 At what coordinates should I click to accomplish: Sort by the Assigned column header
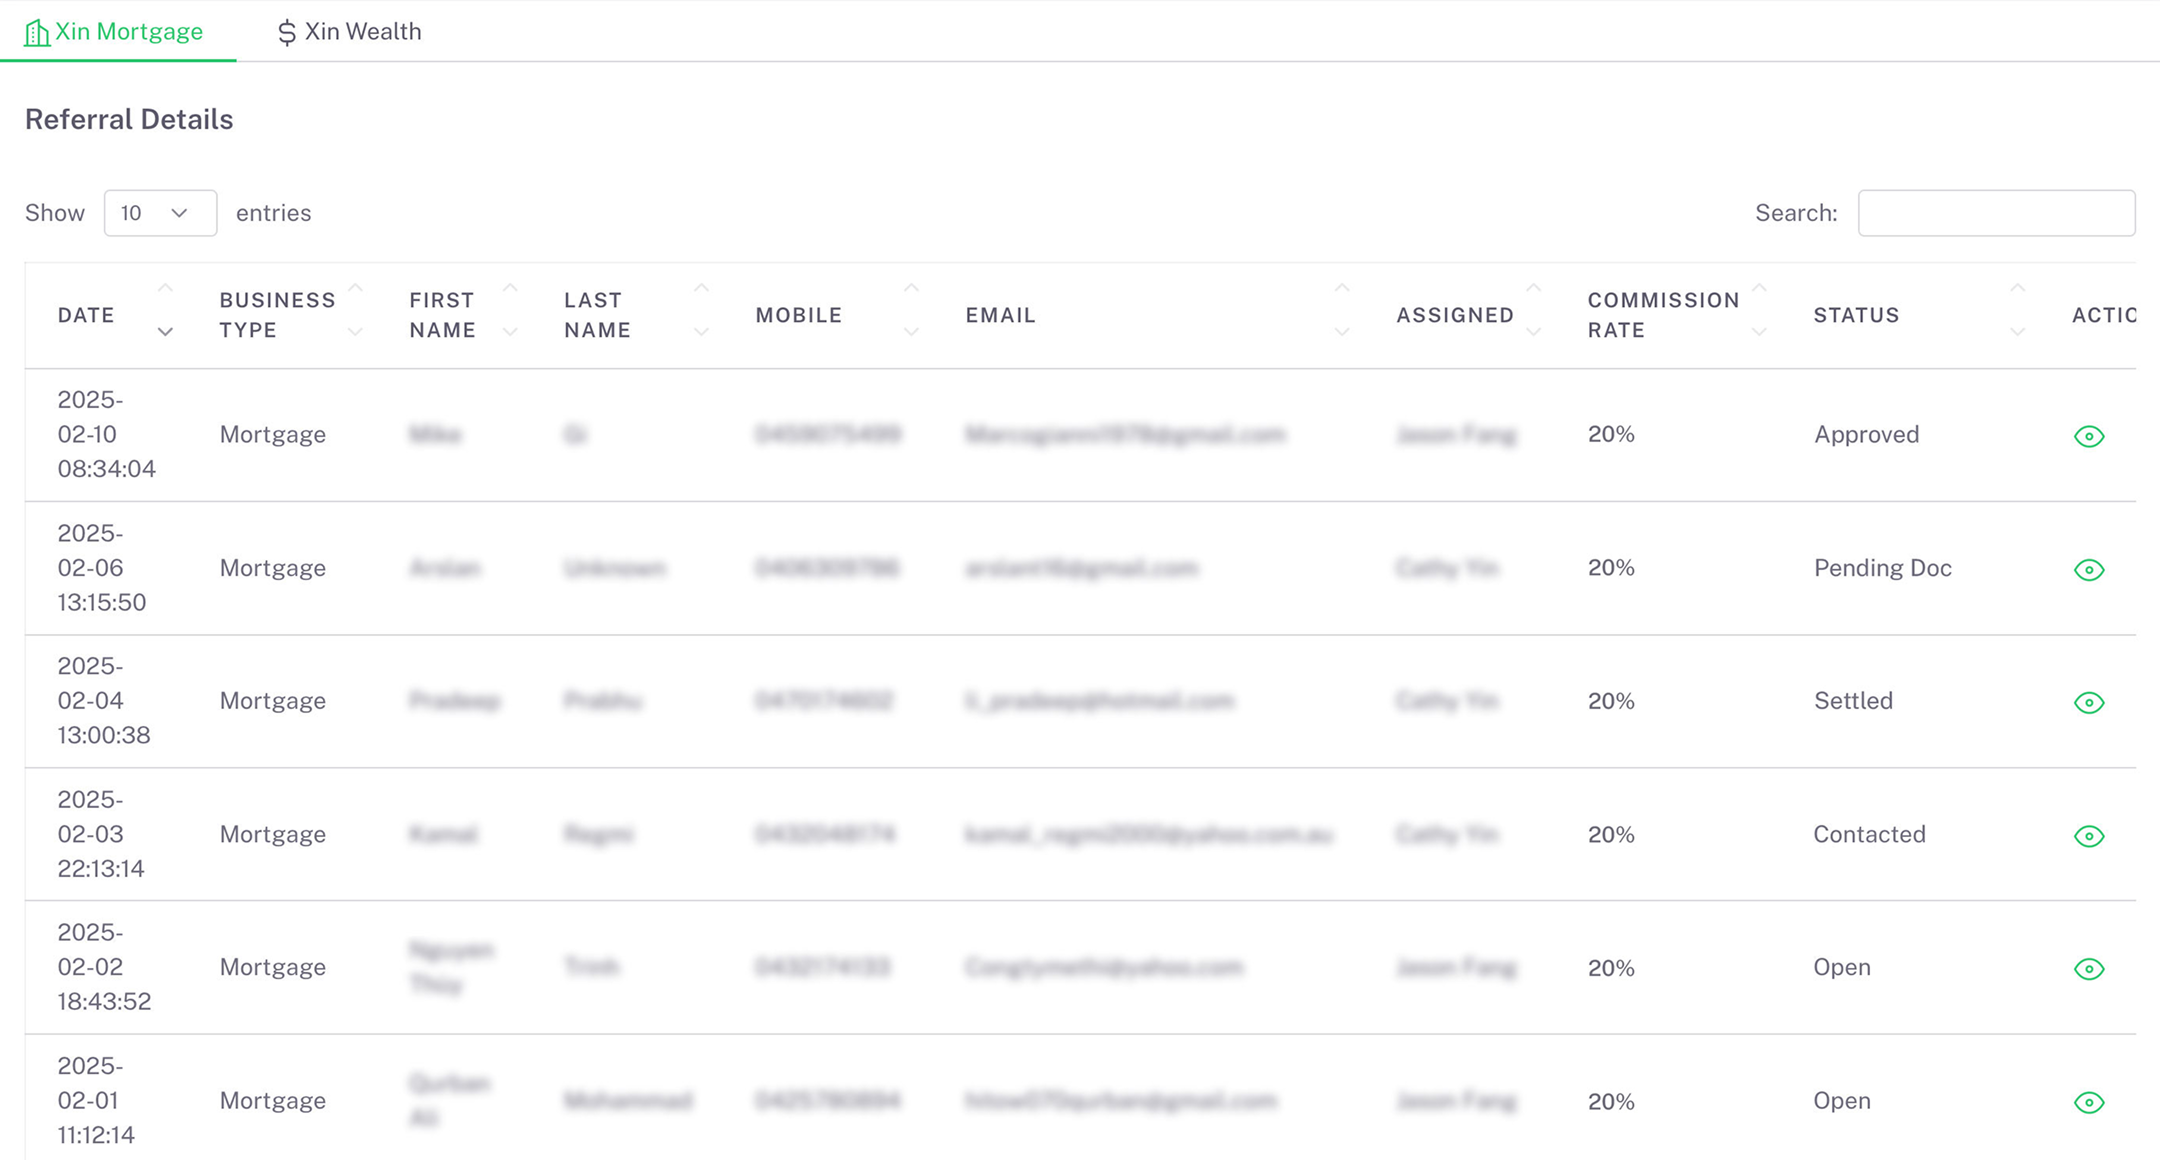(1455, 315)
